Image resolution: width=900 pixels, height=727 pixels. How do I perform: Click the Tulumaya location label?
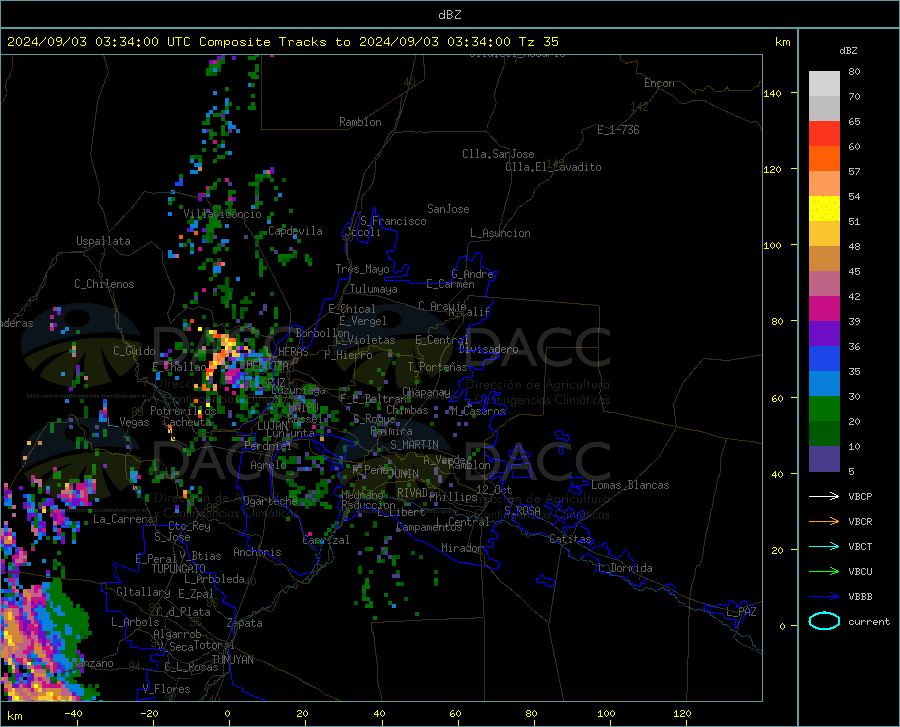click(x=373, y=289)
